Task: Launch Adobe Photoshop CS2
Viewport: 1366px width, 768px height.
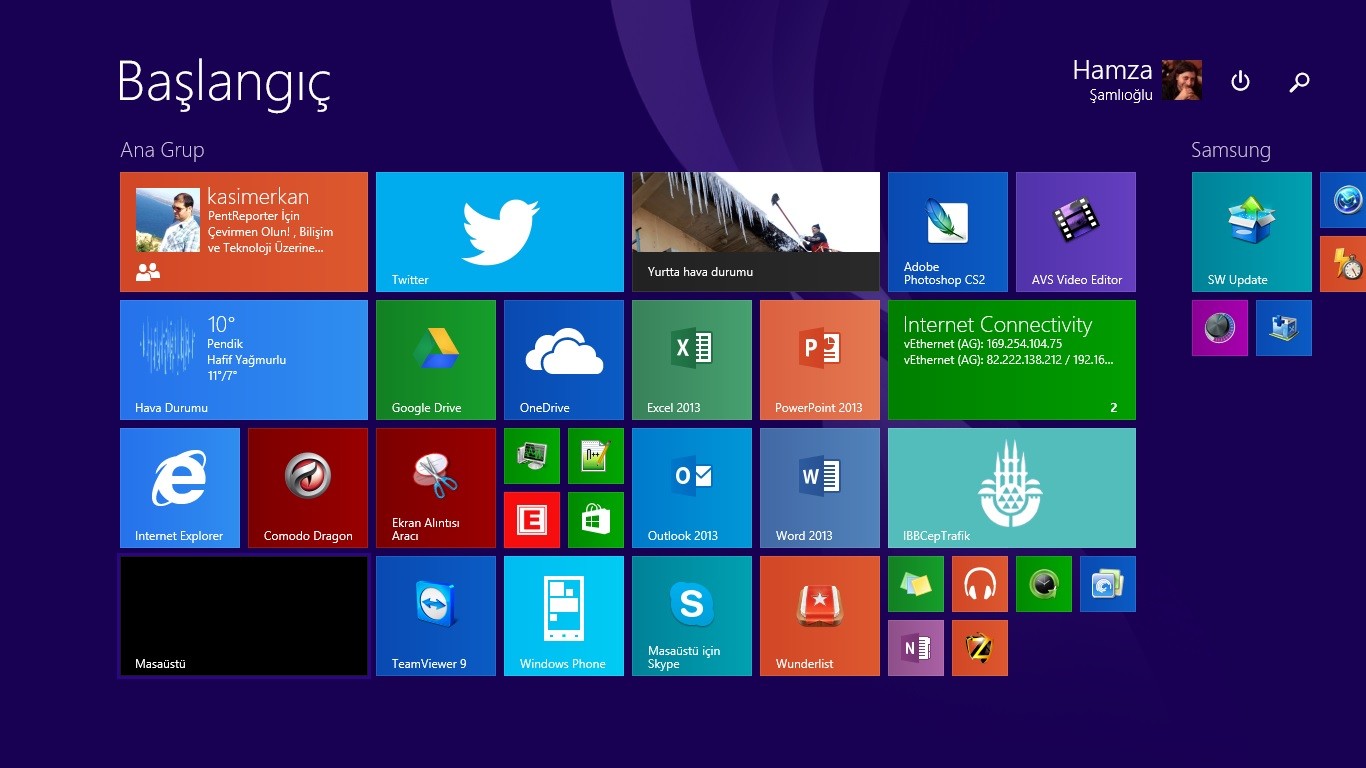Action: (x=948, y=232)
